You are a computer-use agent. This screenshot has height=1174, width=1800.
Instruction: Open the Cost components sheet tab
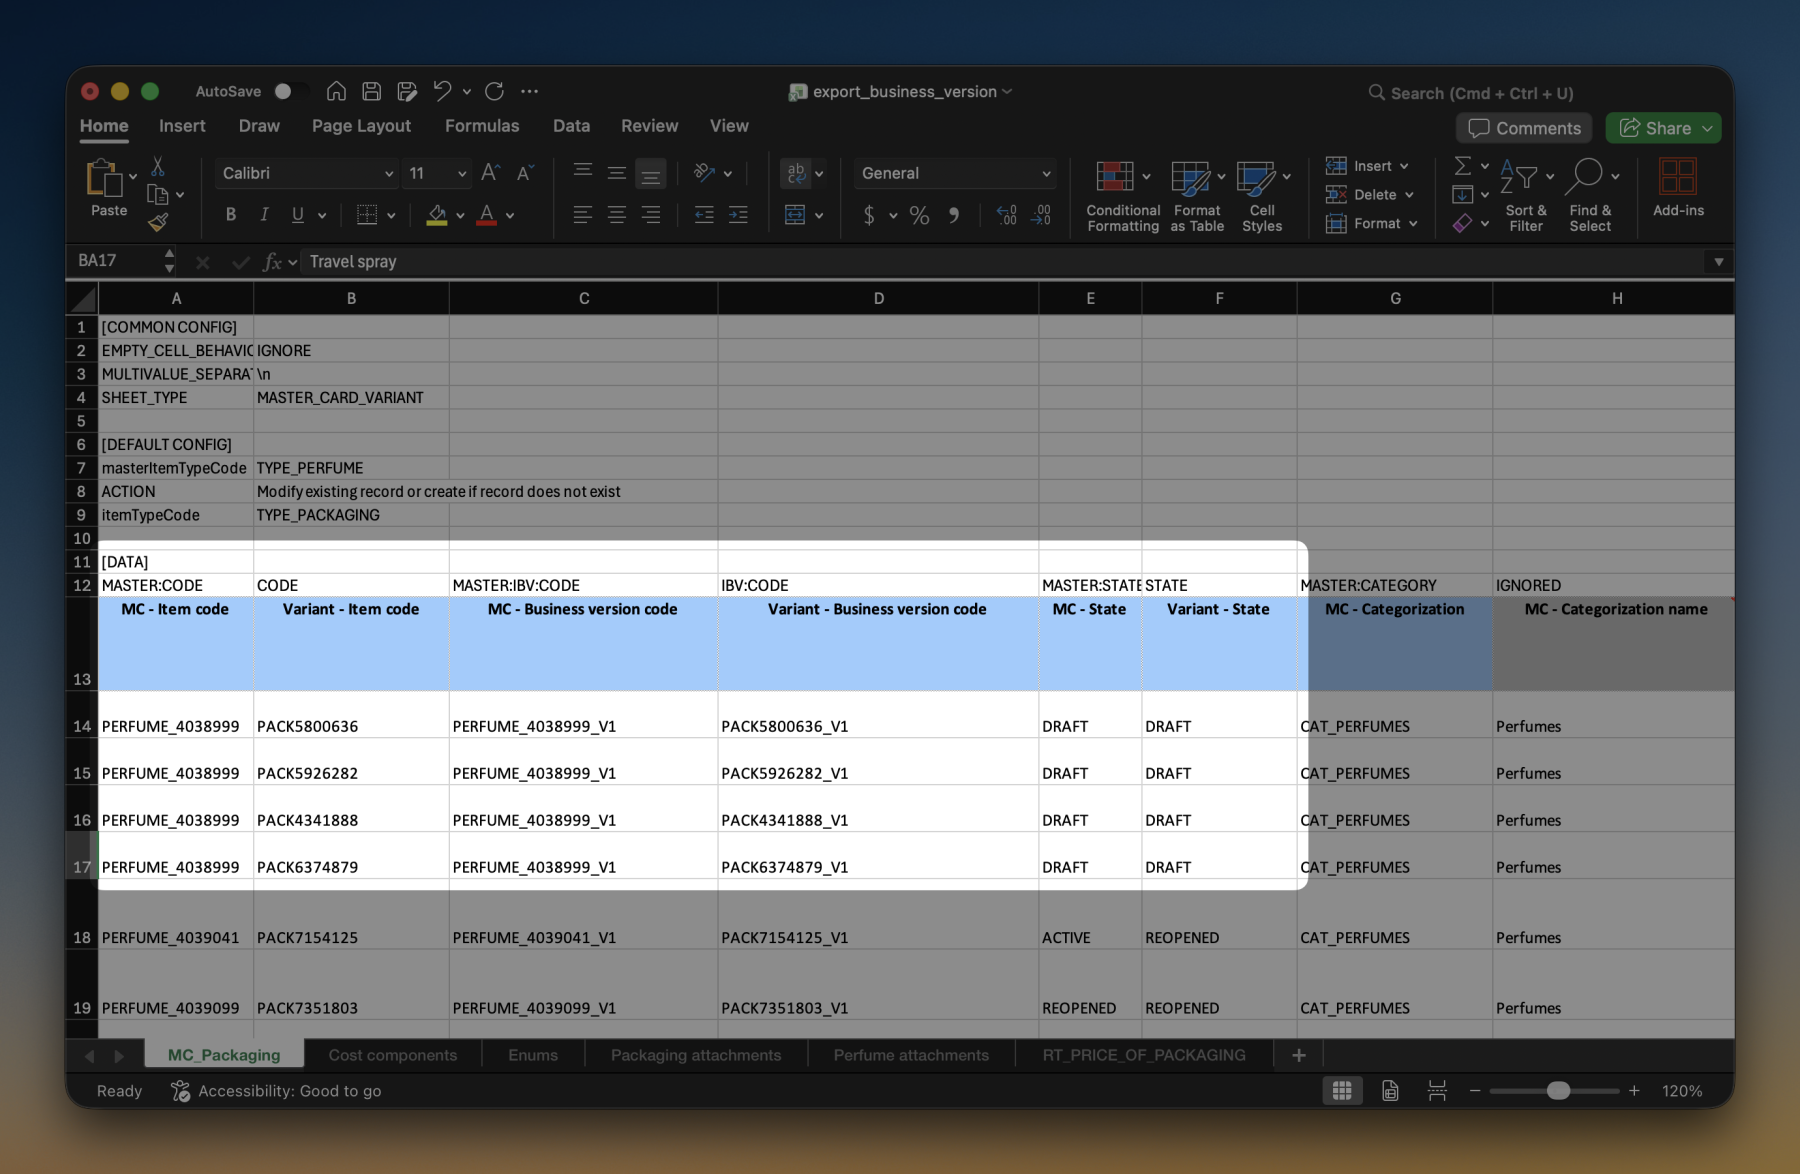pos(393,1055)
